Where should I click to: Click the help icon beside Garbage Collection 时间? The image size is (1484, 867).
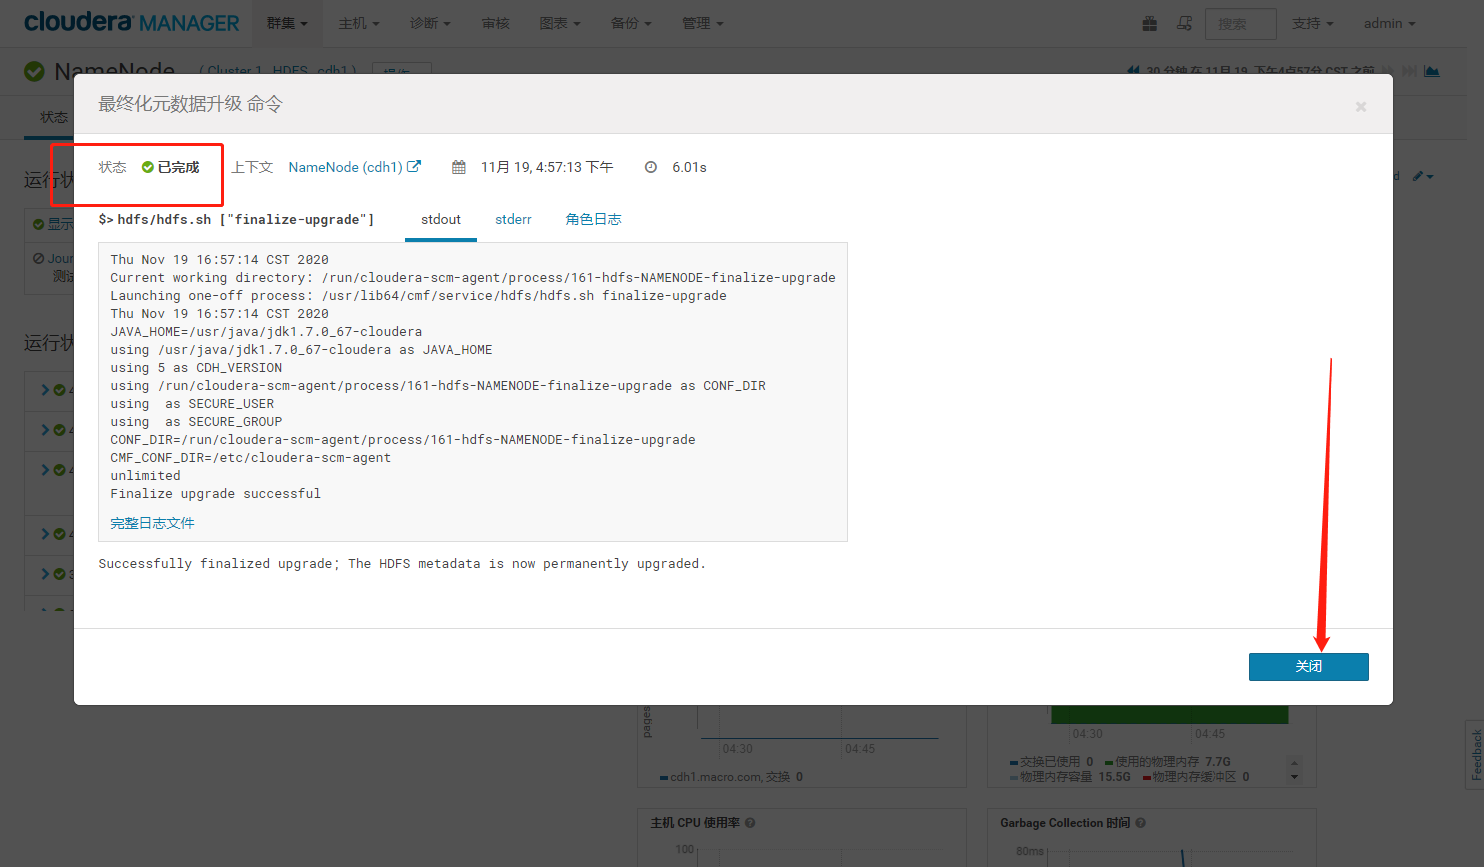click(x=1141, y=823)
